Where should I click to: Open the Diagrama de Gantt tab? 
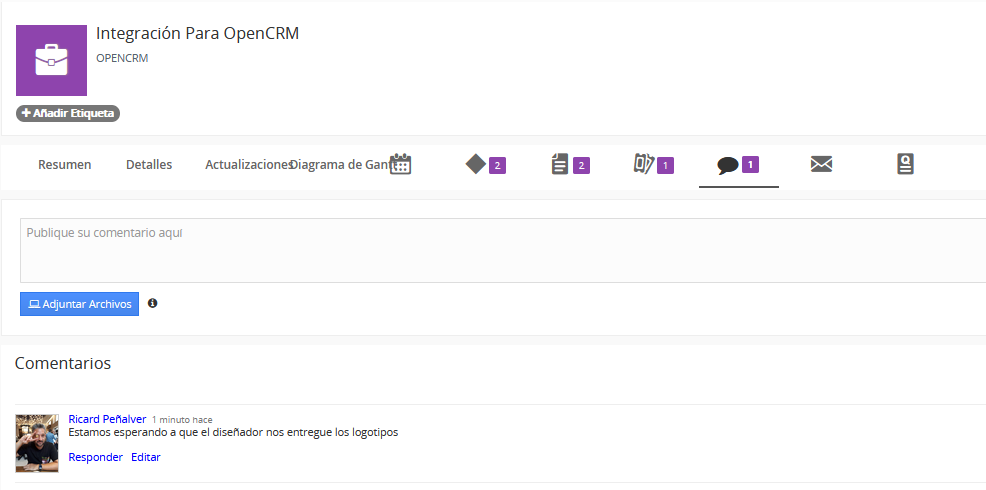pos(345,165)
